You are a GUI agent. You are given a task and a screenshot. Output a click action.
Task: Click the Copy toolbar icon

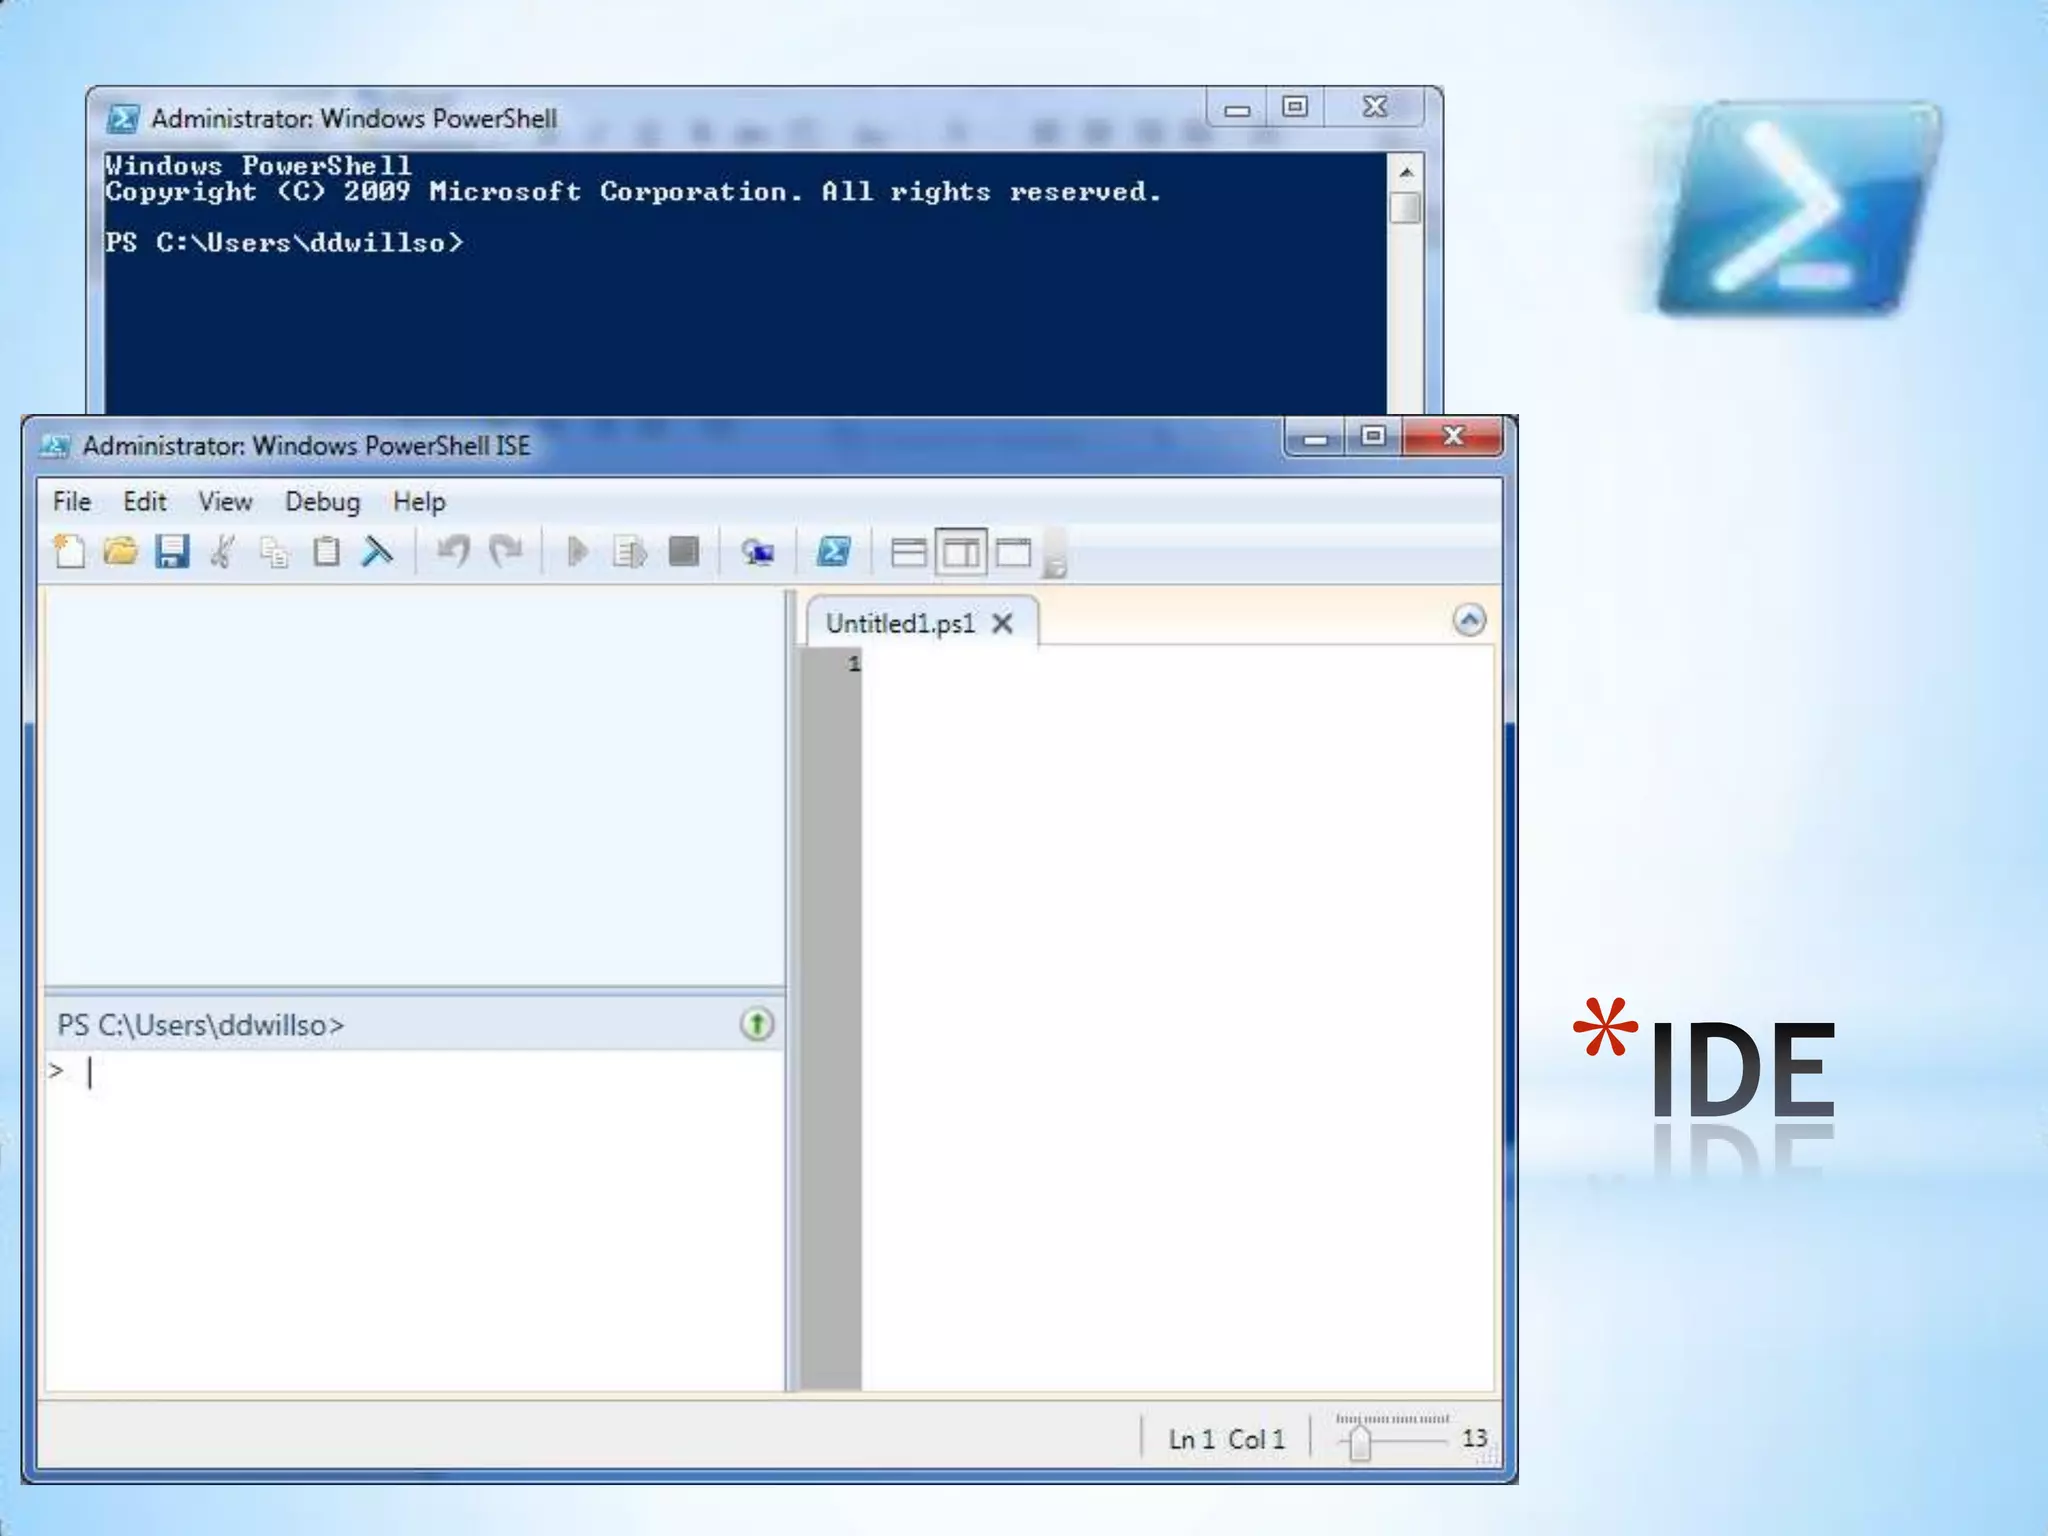tap(274, 551)
